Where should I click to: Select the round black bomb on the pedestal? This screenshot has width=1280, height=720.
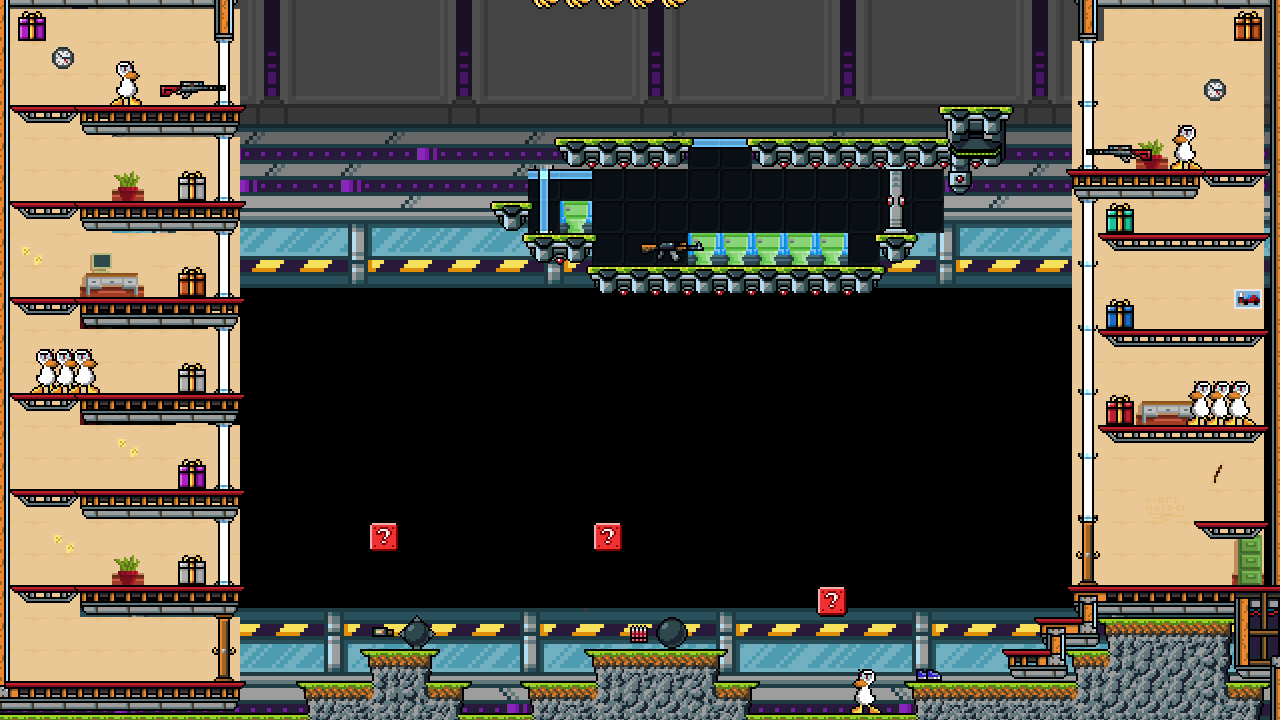671,633
